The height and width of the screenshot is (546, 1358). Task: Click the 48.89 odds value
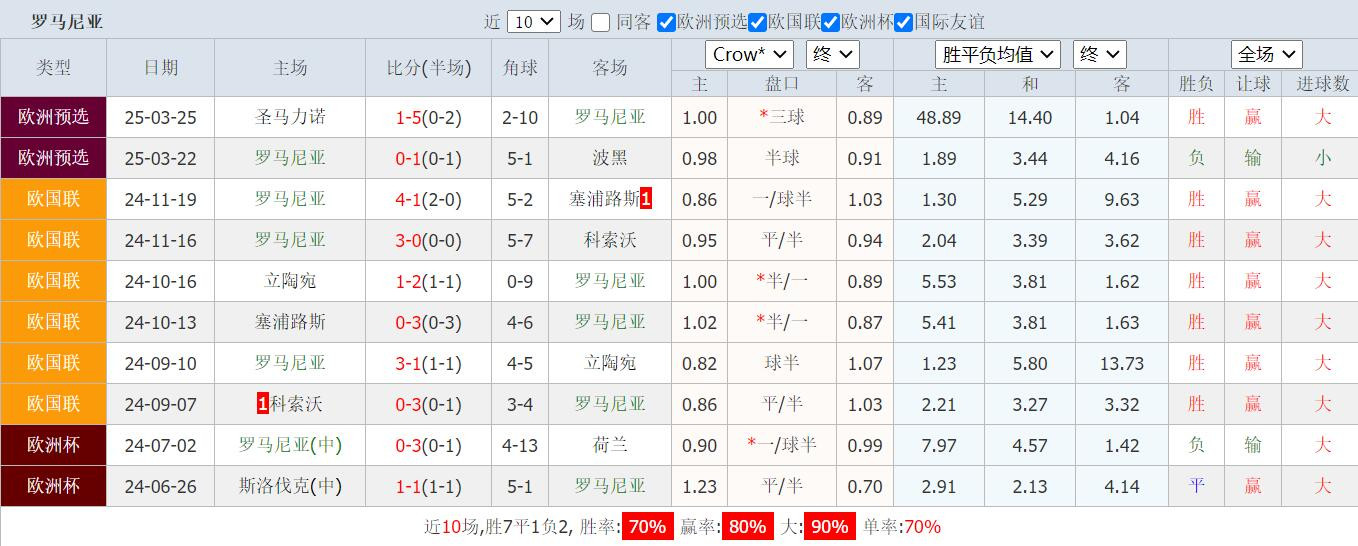939,117
